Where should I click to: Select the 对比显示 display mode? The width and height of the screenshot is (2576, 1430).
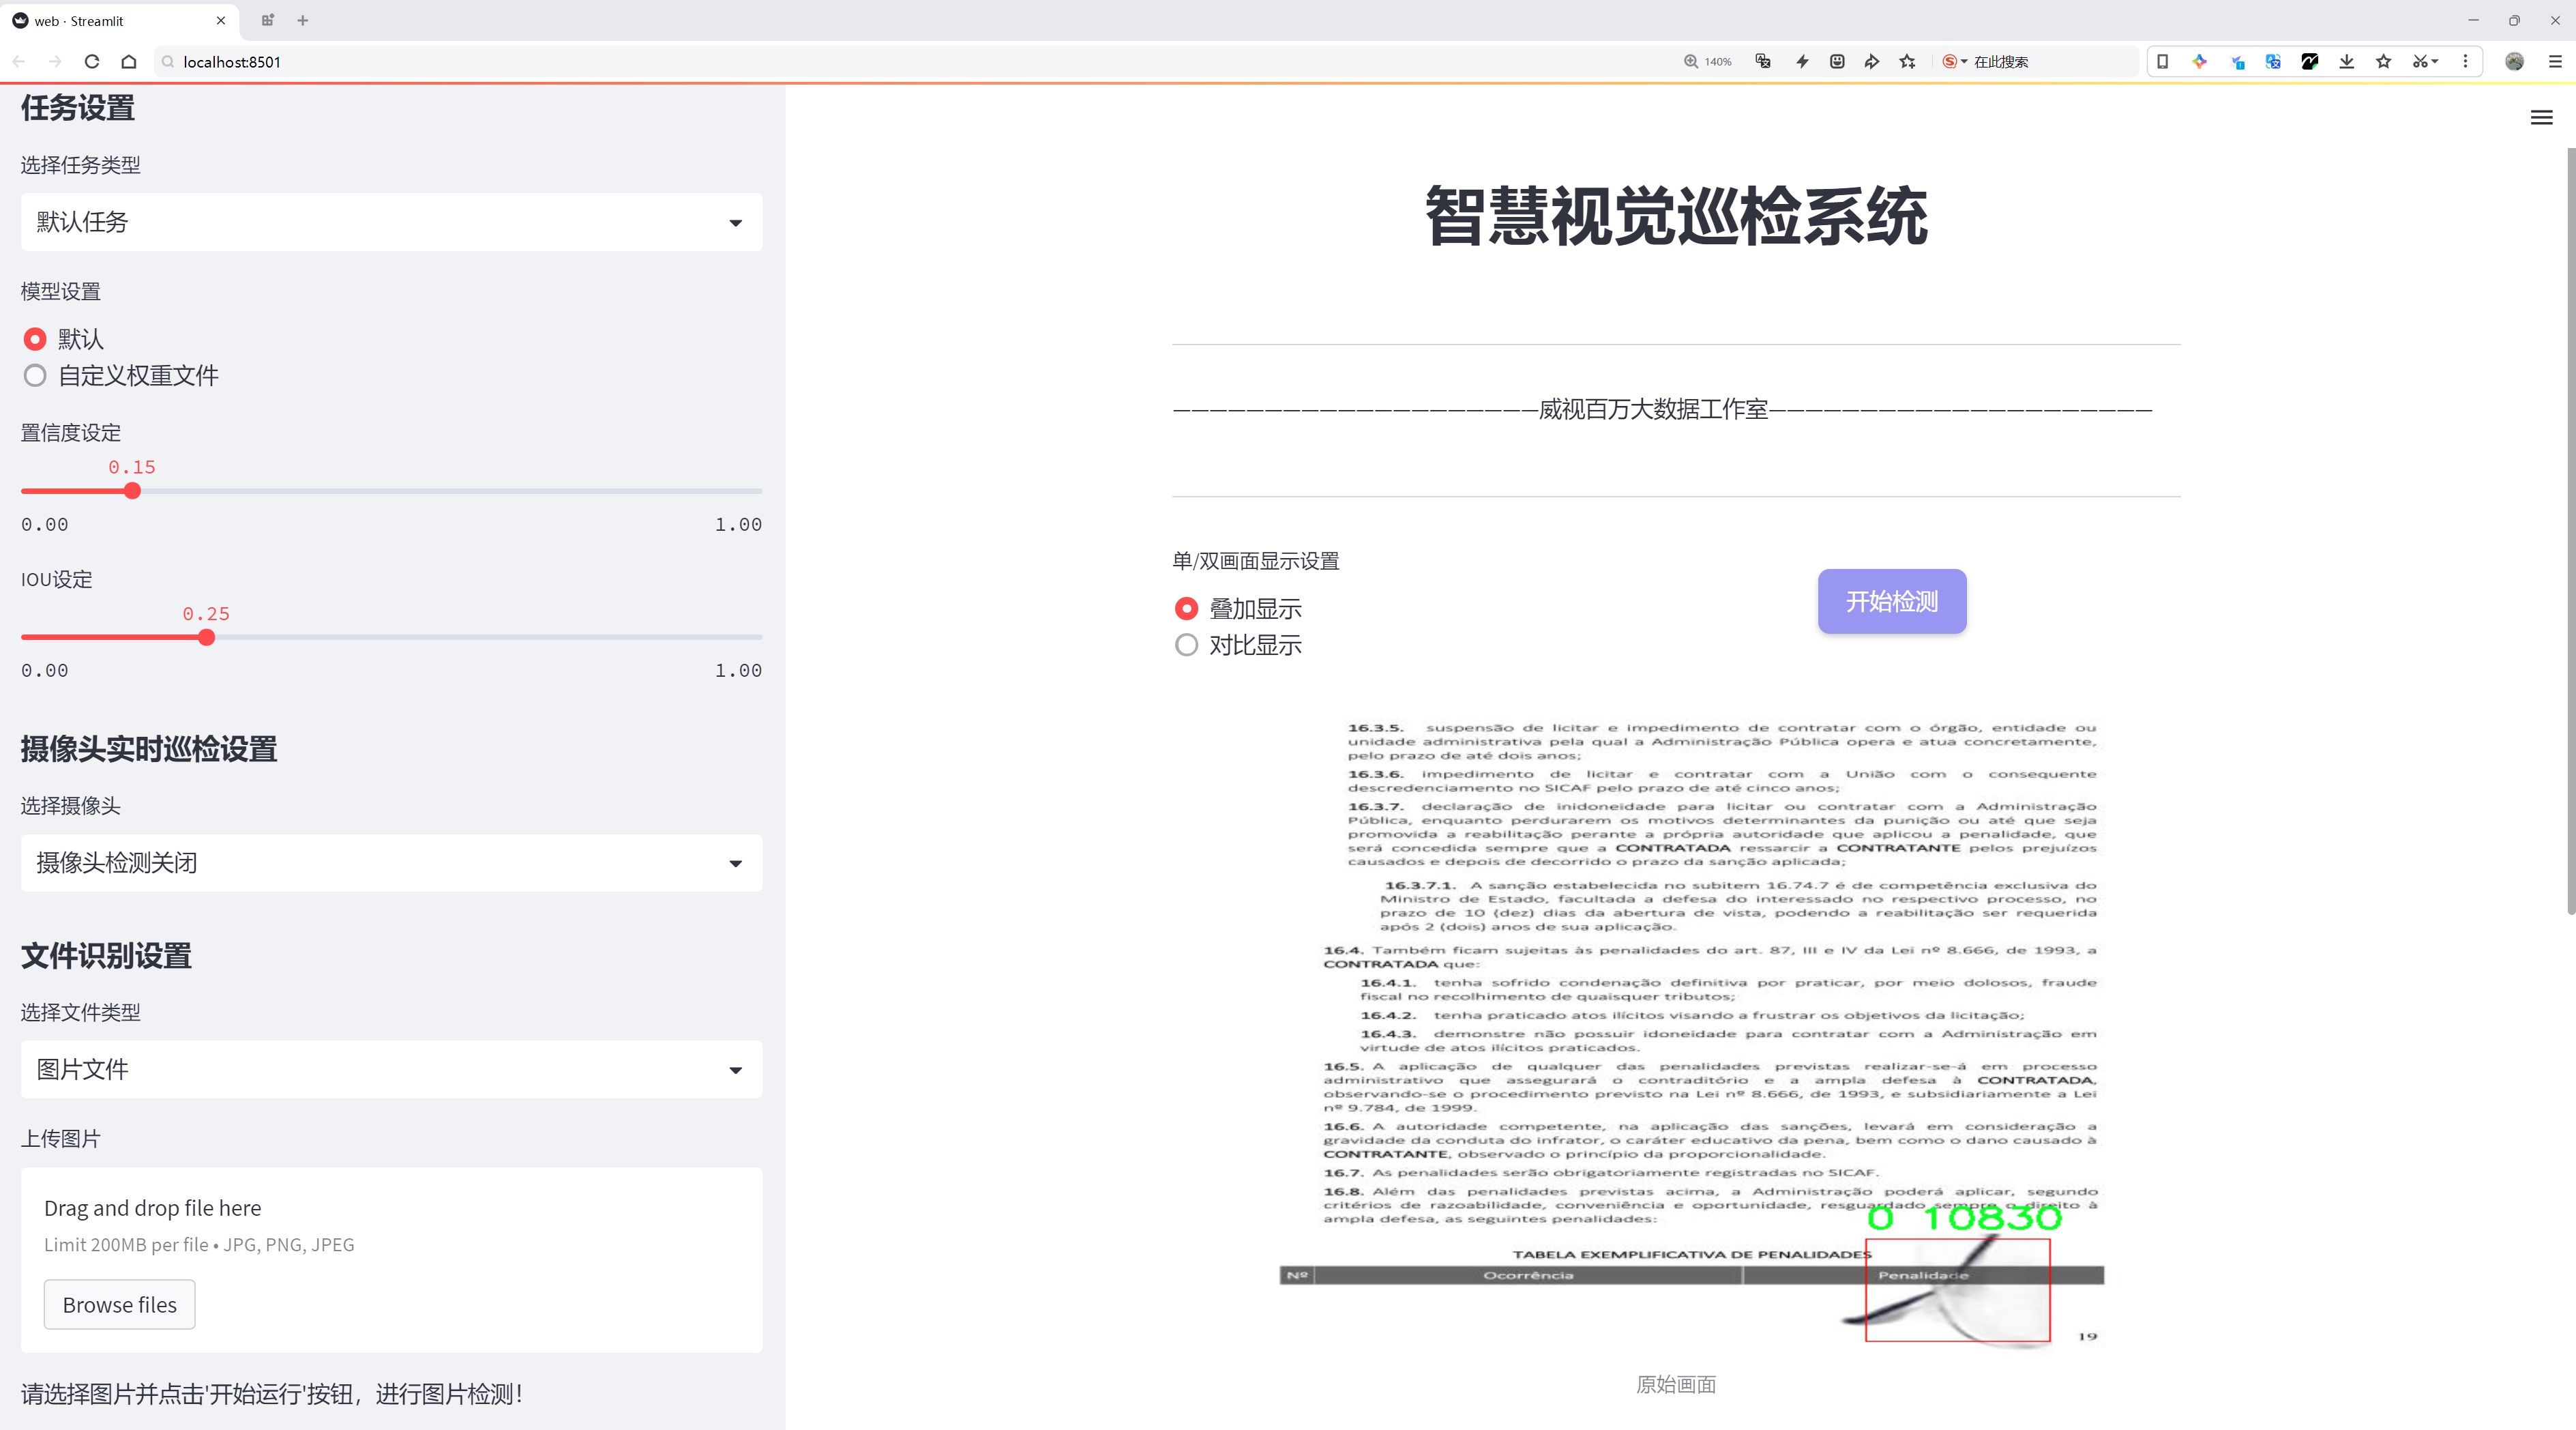click(x=1186, y=645)
